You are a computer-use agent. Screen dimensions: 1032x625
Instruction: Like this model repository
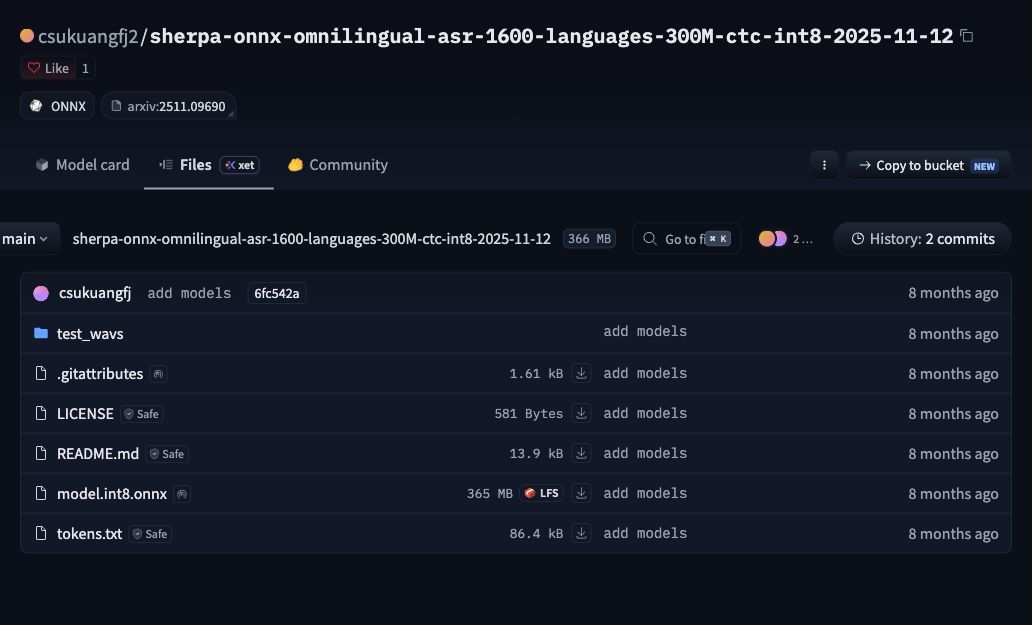tap(48, 68)
